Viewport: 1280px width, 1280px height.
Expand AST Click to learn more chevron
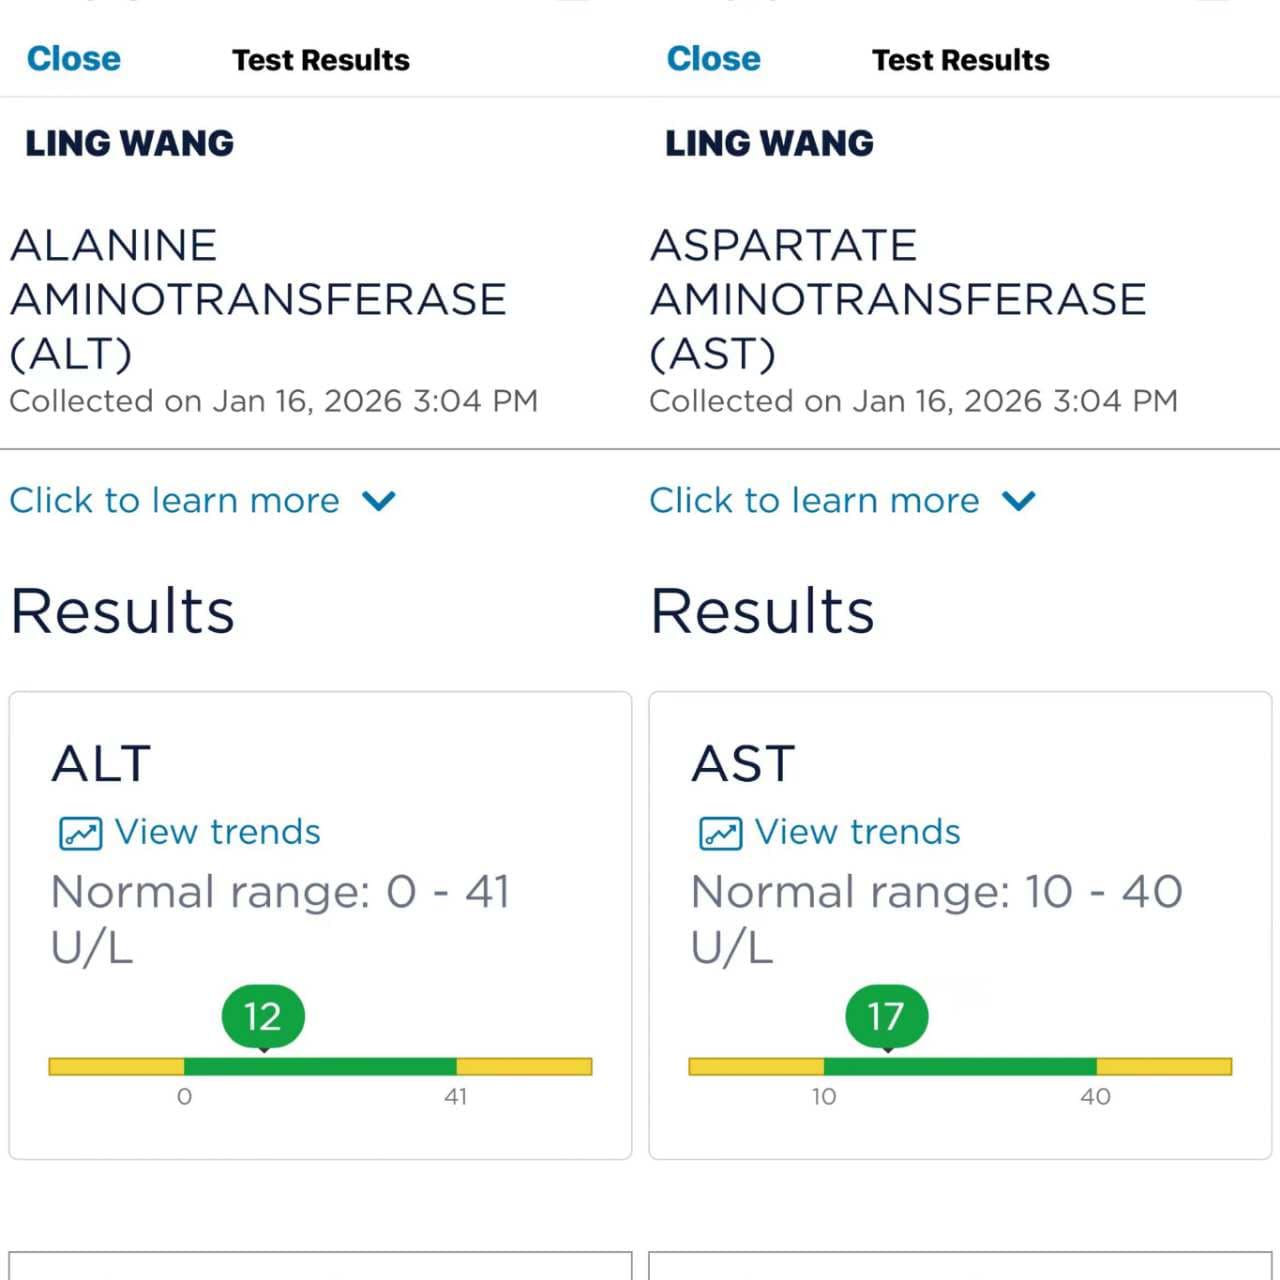[1019, 500]
